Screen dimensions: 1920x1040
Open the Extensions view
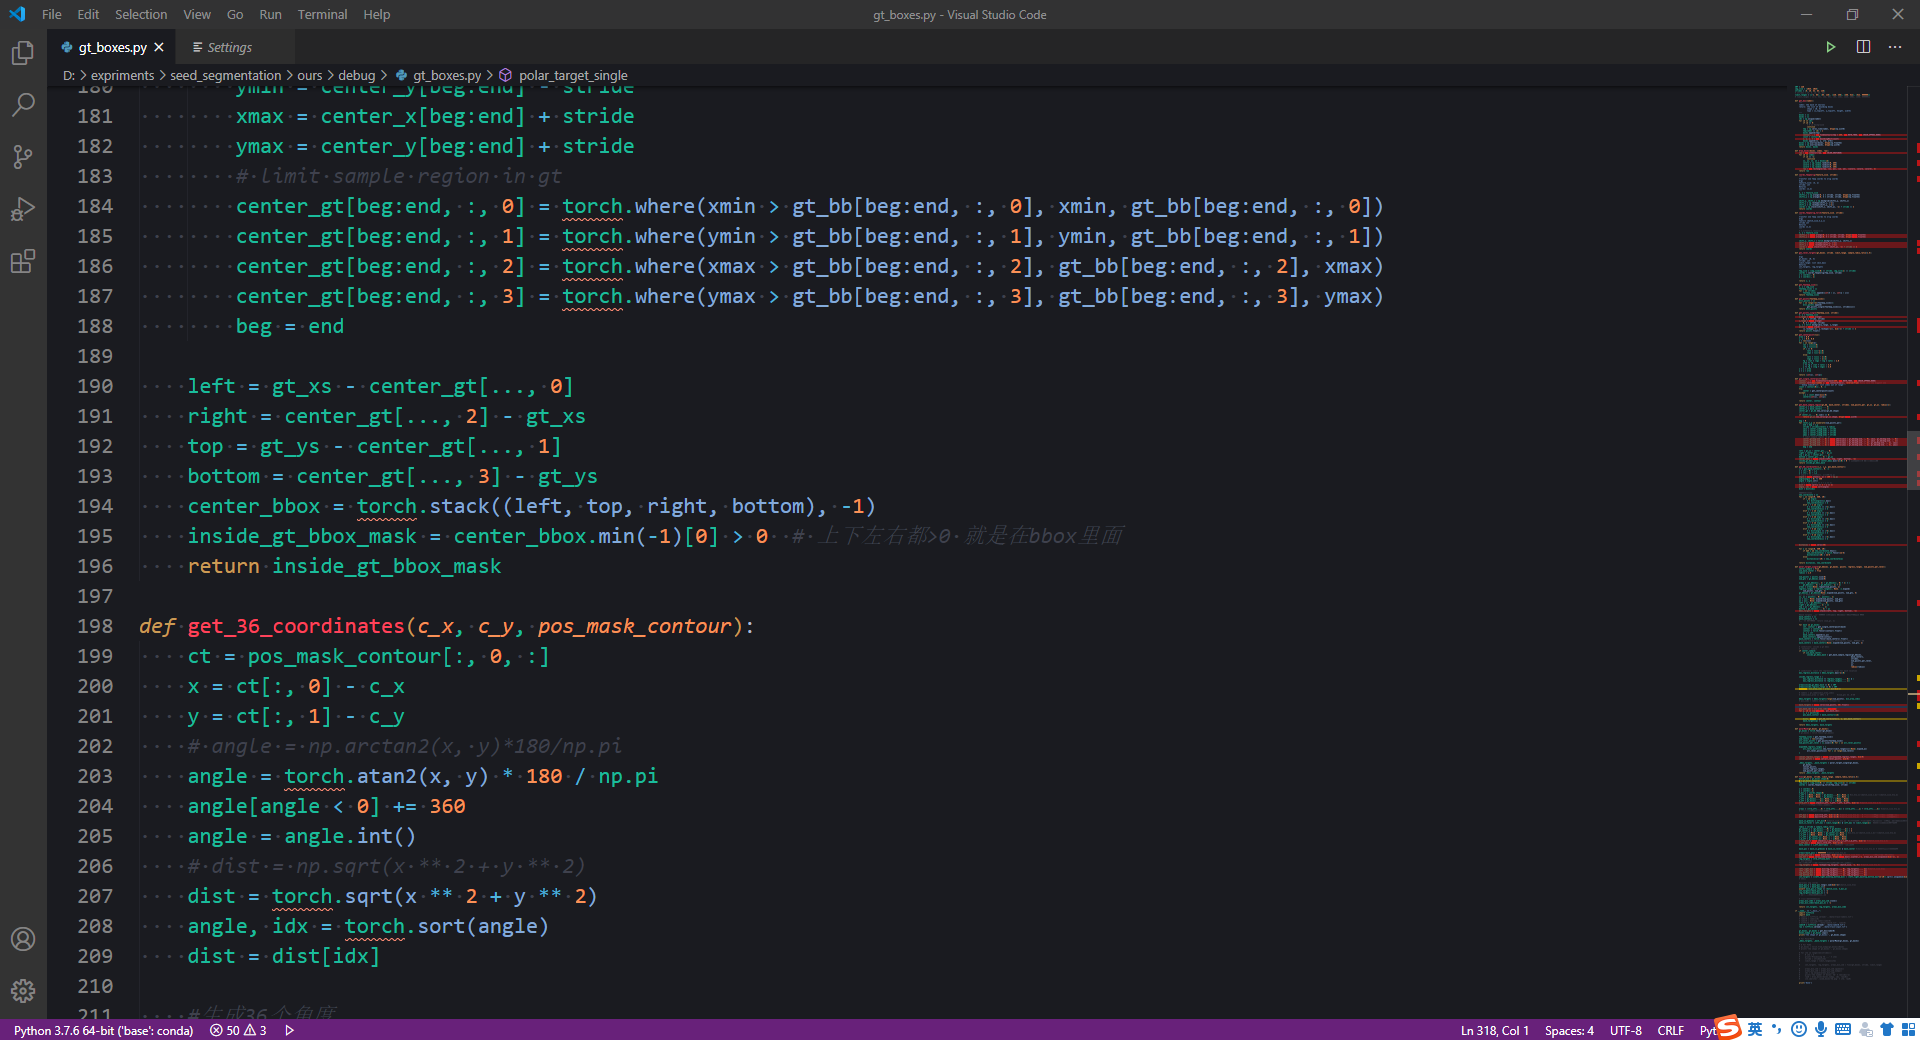click(22, 261)
